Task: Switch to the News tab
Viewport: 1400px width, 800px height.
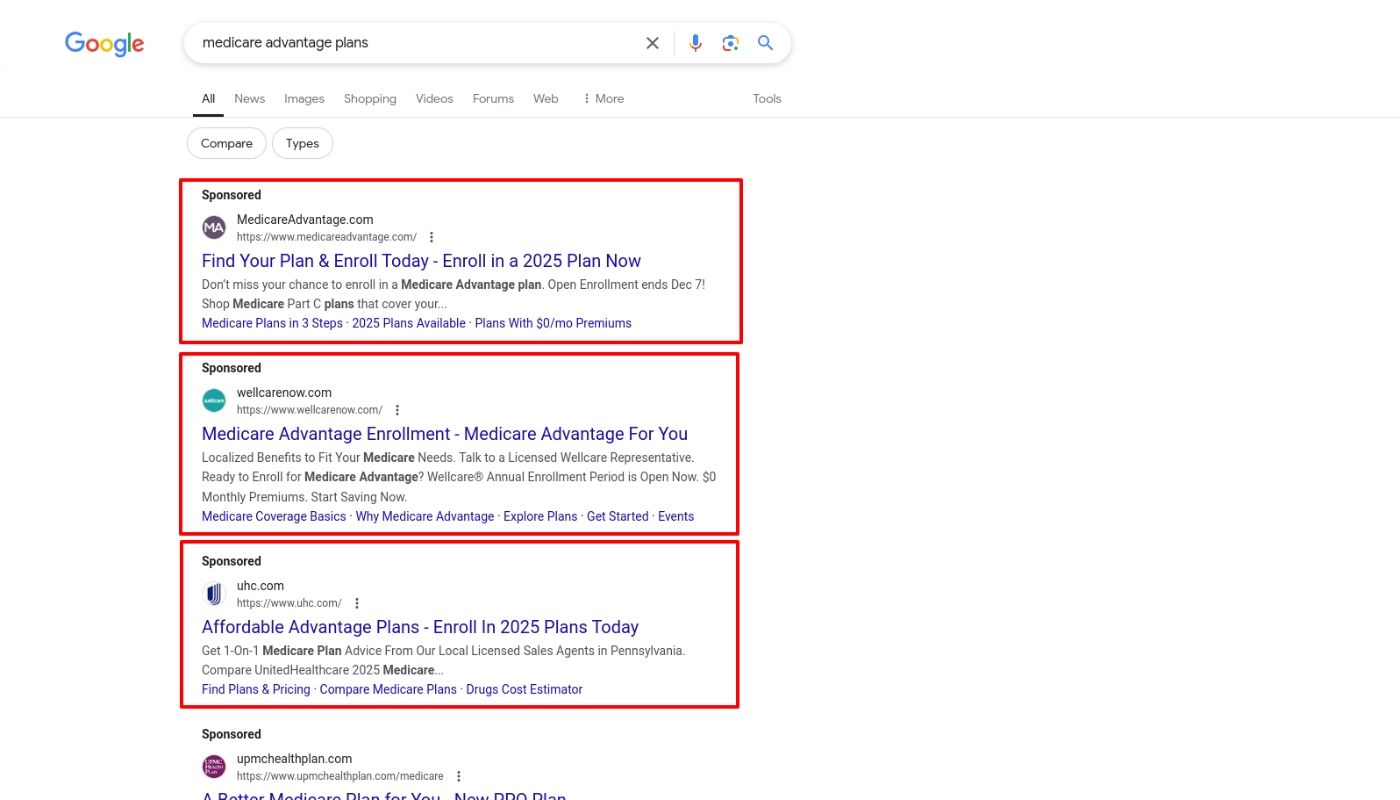Action: pos(250,99)
